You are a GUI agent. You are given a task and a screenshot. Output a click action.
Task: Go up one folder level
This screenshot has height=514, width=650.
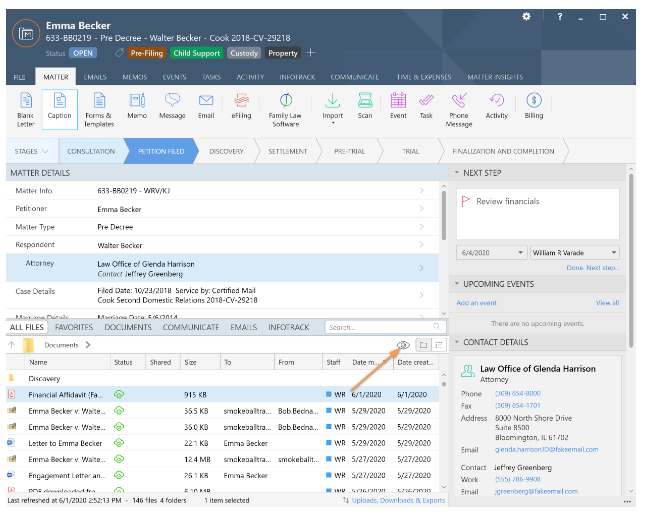click(x=12, y=345)
